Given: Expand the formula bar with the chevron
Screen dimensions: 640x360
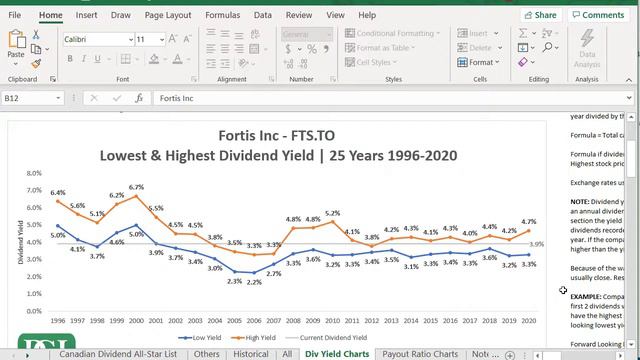Looking at the screenshot, I should click(x=629, y=98).
